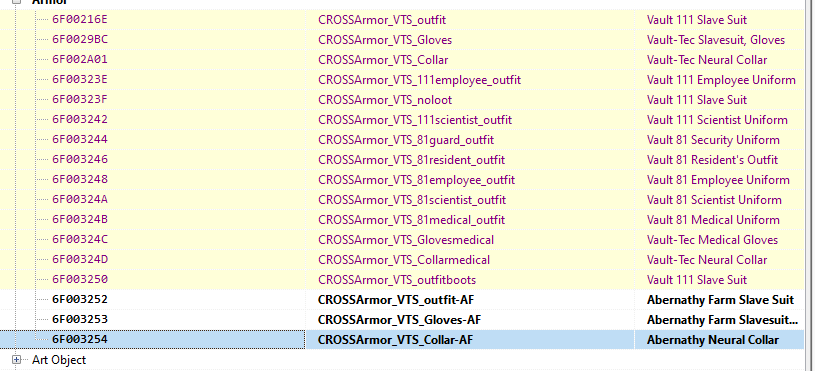The width and height of the screenshot is (815, 371).
Task: Click the Abernathy Neural Collar name
Action: pos(713,340)
